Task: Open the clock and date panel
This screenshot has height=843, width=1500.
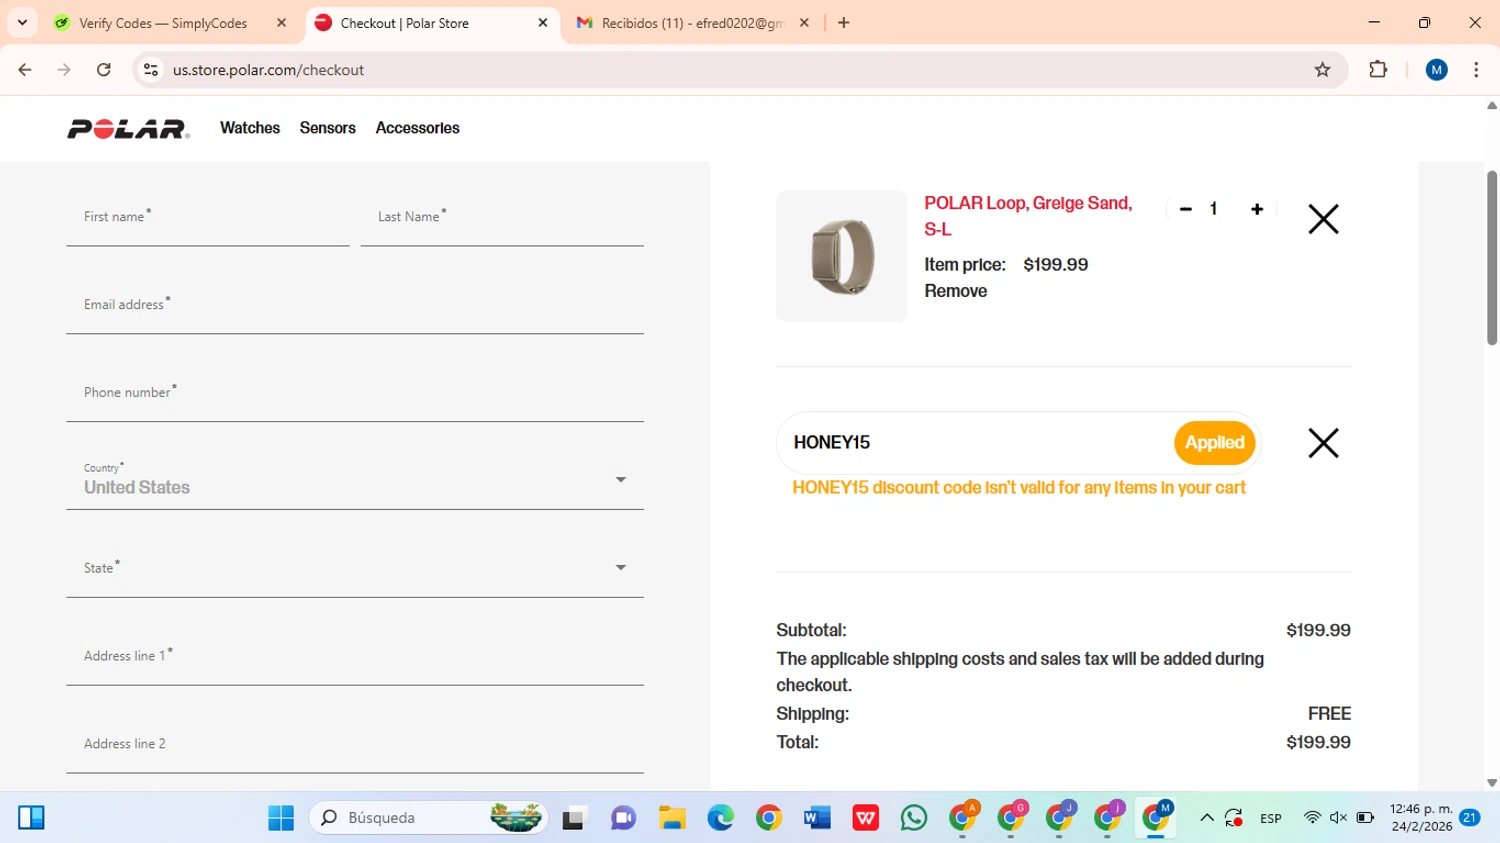Action: coord(1421,818)
